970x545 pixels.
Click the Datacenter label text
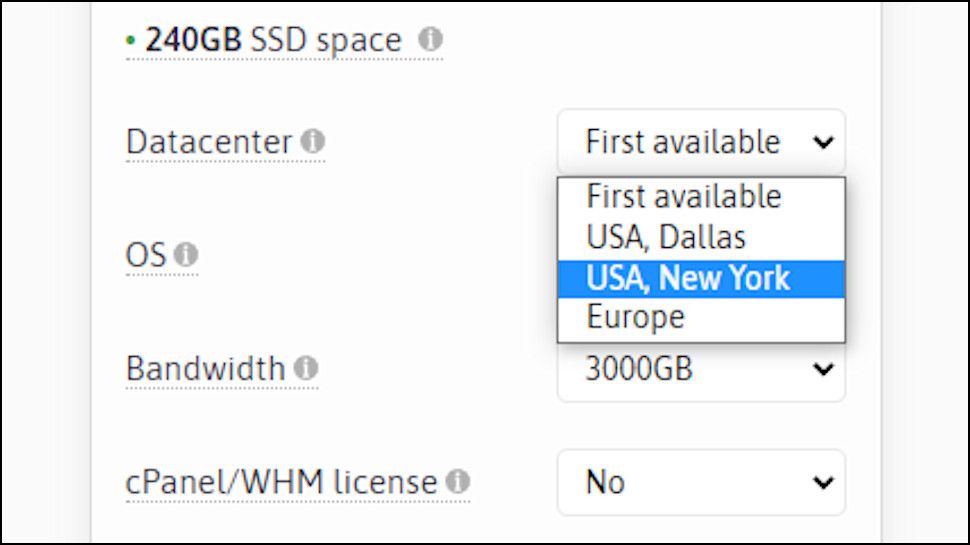coord(208,142)
